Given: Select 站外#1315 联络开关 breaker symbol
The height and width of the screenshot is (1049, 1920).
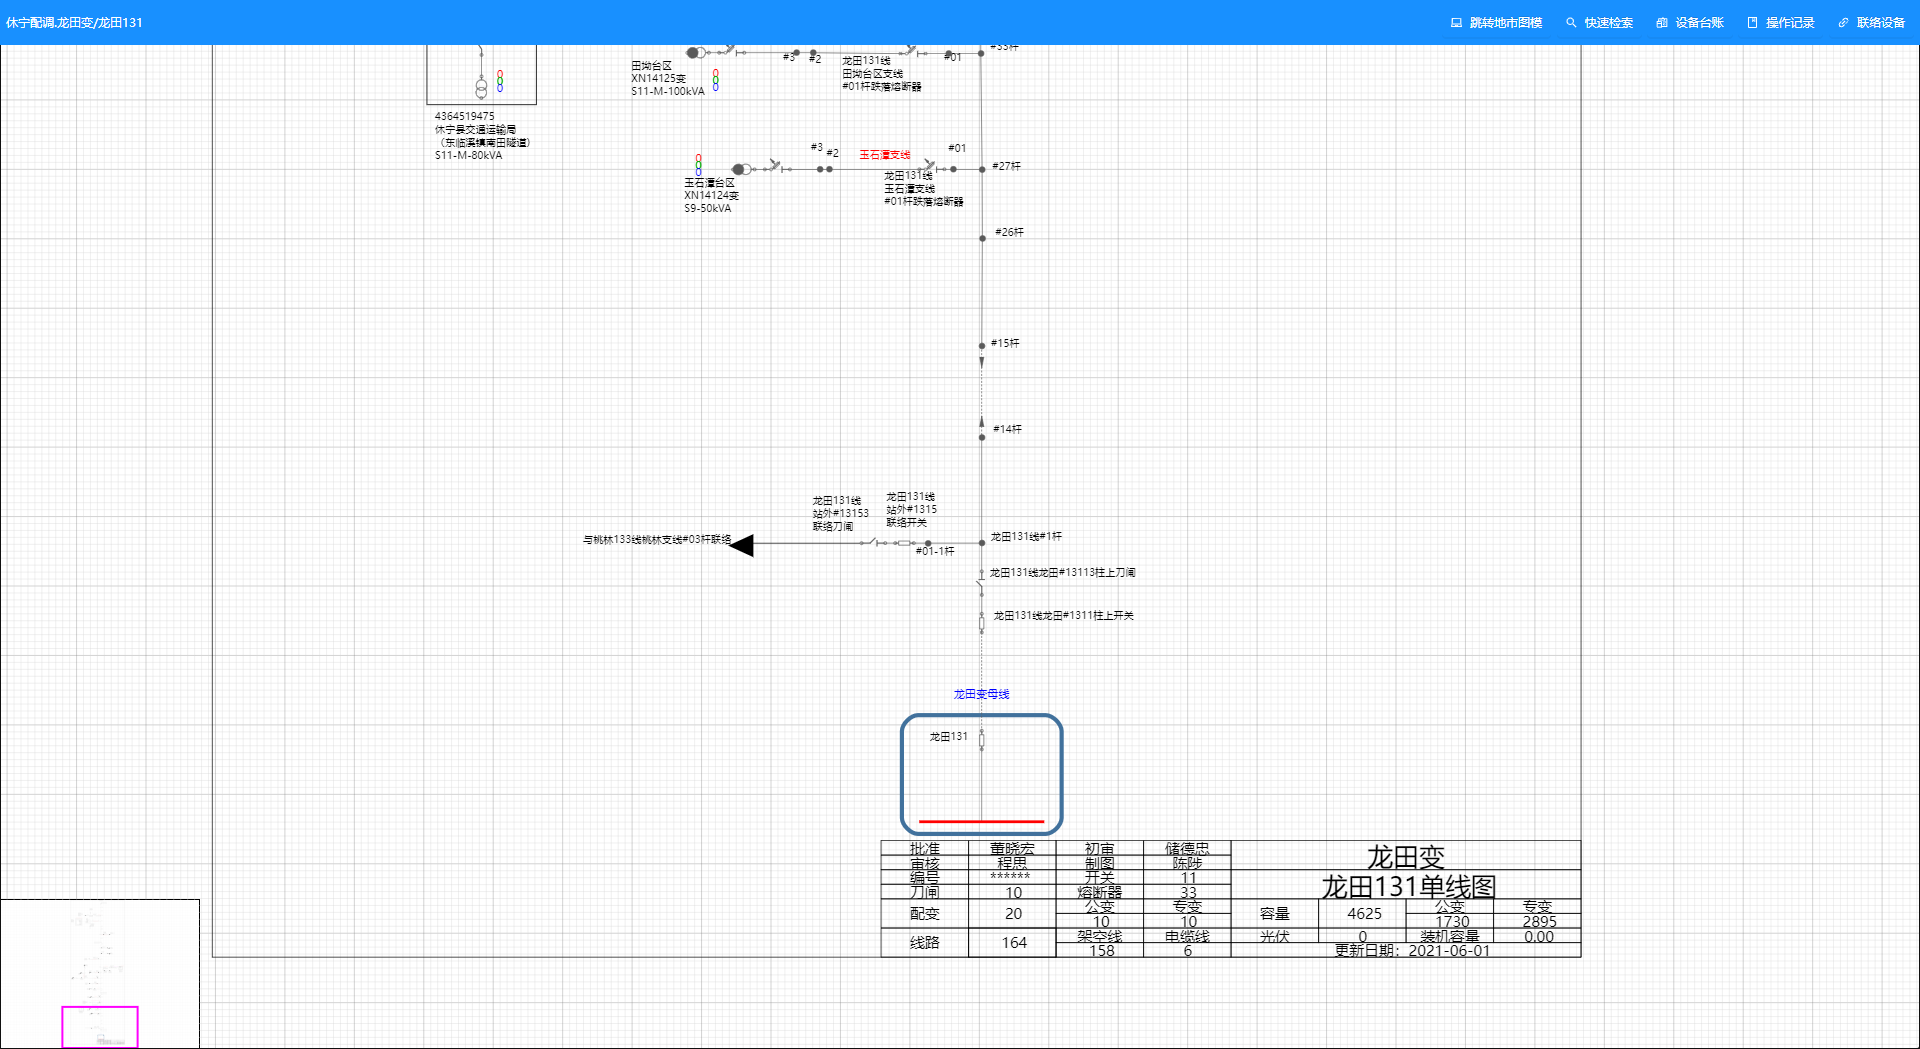Looking at the screenshot, I should click(x=904, y=543).
